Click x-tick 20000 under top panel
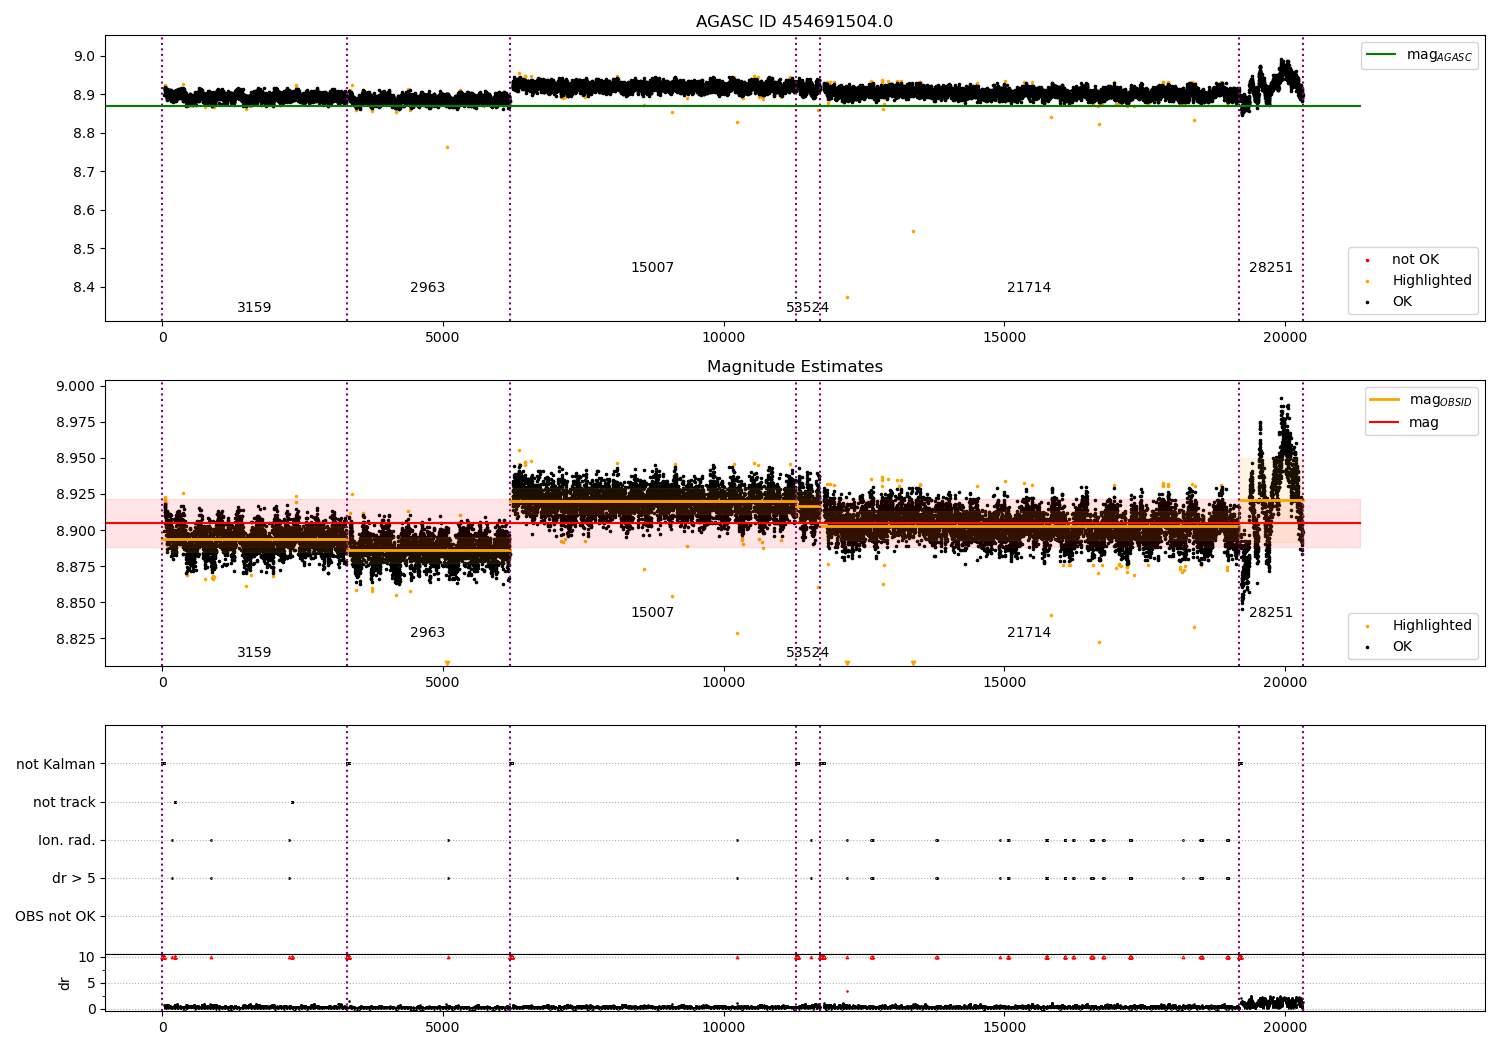Viewport: 1500px width, 1050px height. tap(1285, 338)
